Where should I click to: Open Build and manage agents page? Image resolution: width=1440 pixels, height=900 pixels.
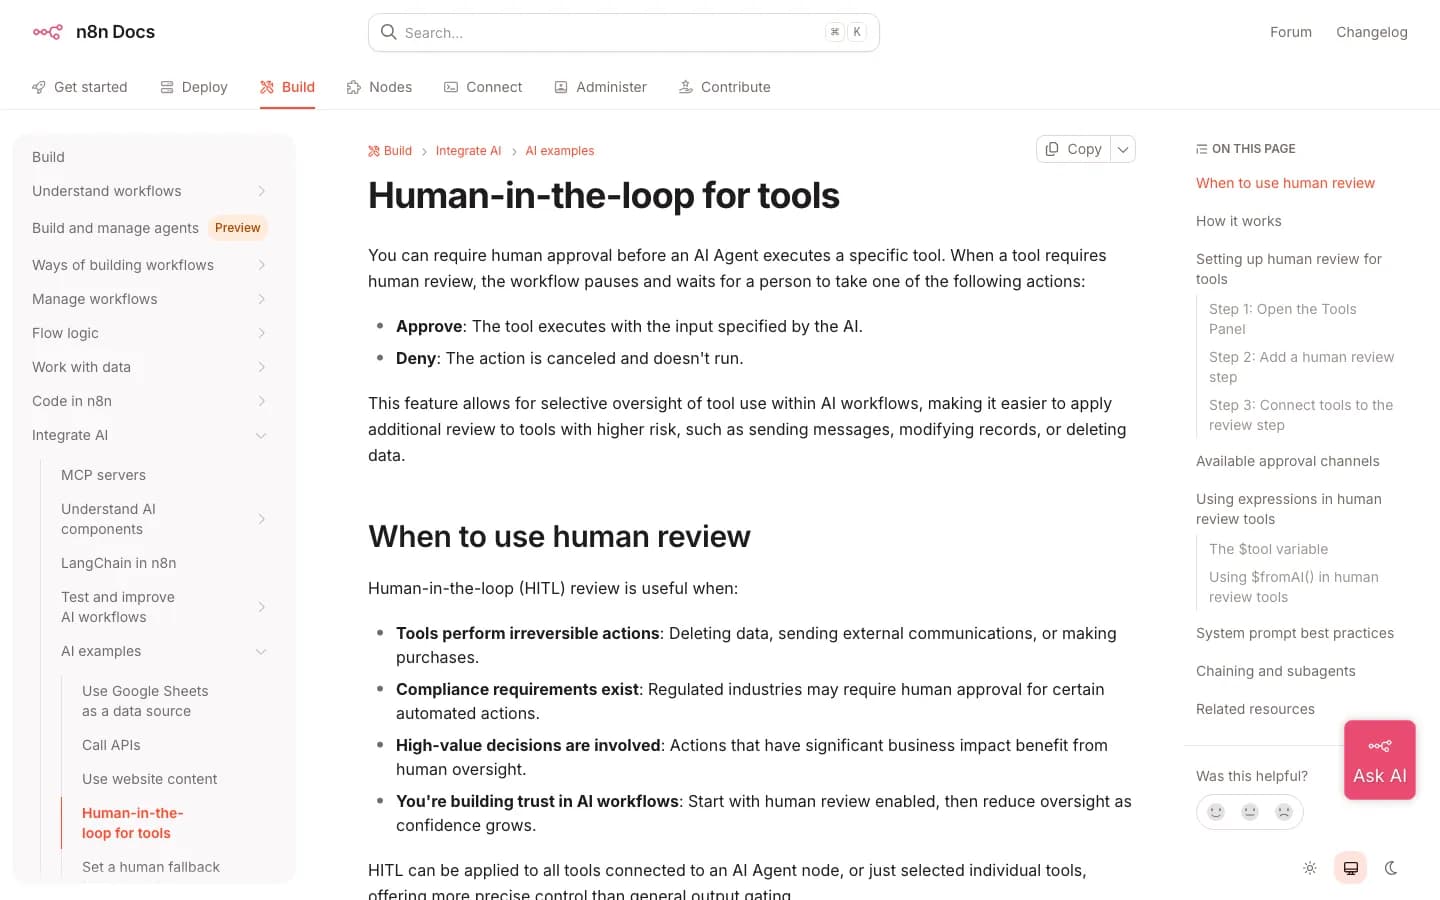point(115,228)
